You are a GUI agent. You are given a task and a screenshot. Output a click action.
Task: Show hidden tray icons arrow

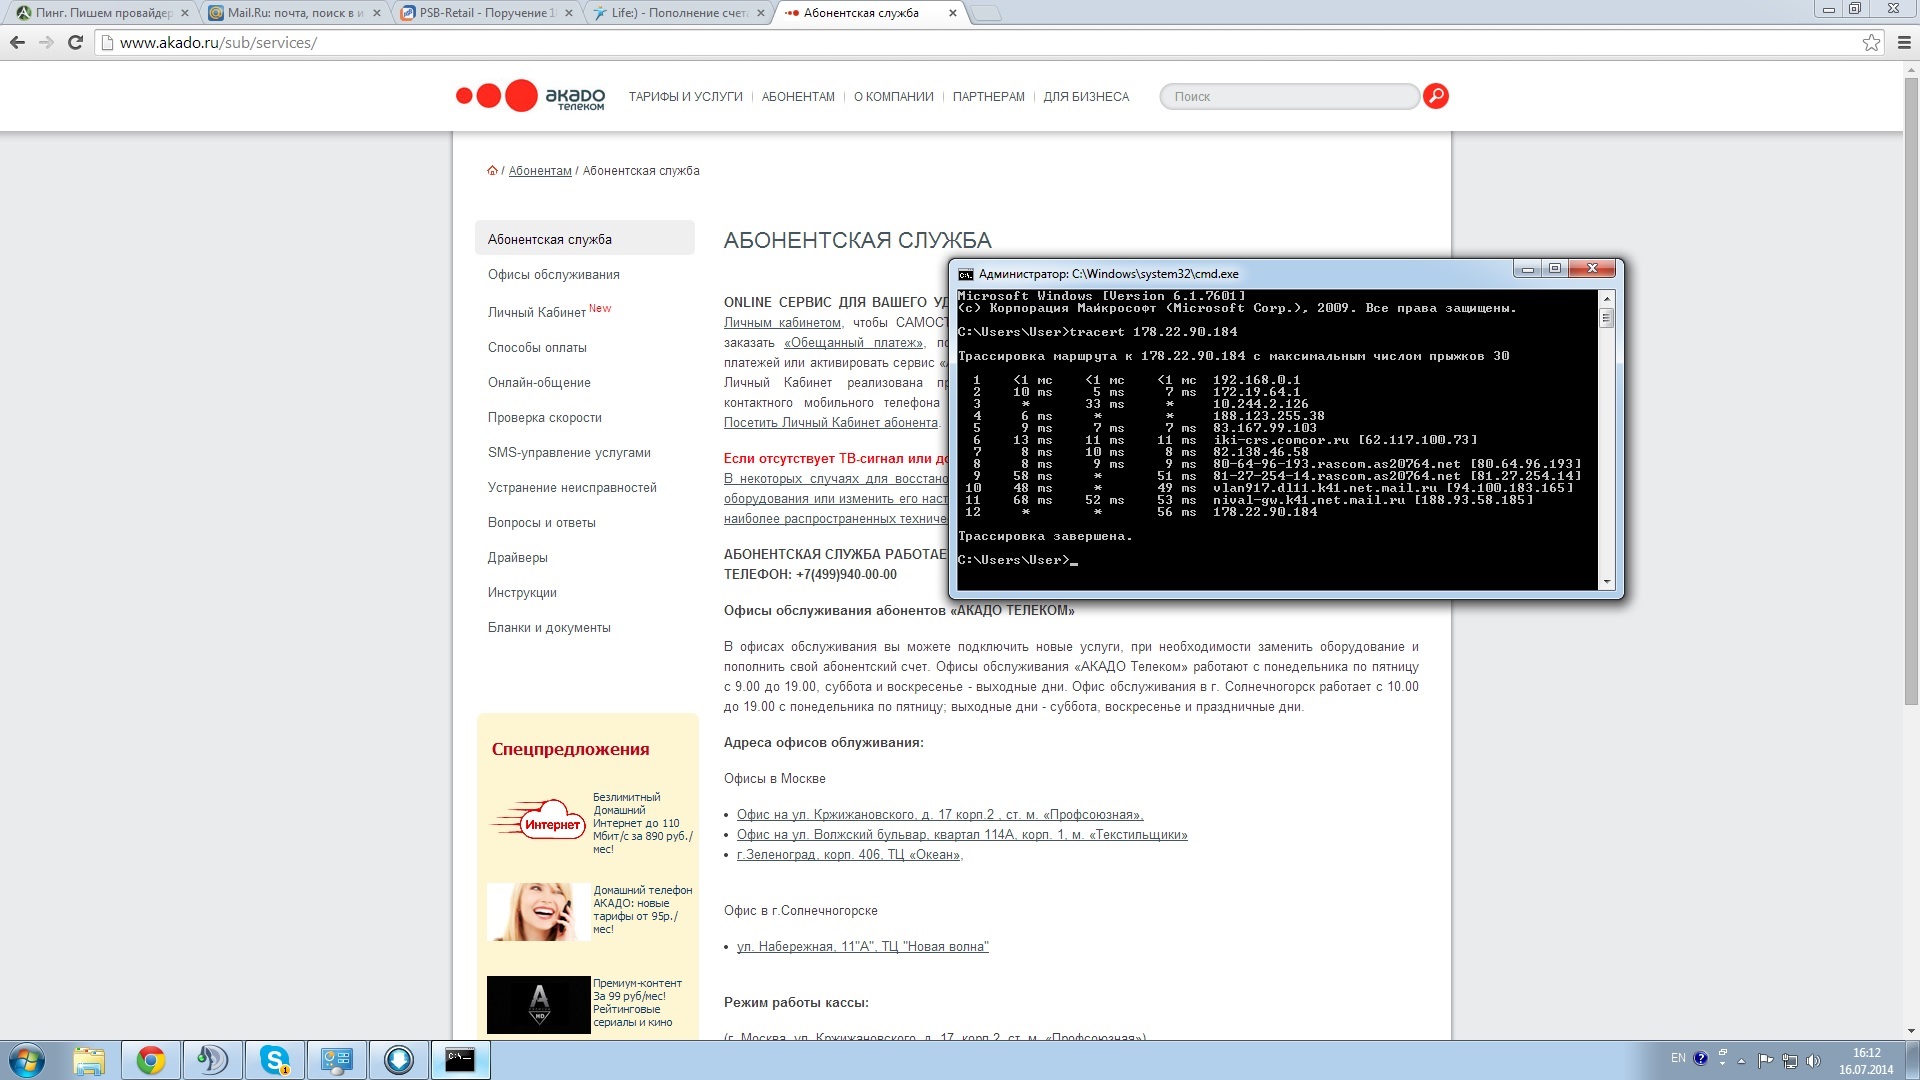[1741, 1061]
